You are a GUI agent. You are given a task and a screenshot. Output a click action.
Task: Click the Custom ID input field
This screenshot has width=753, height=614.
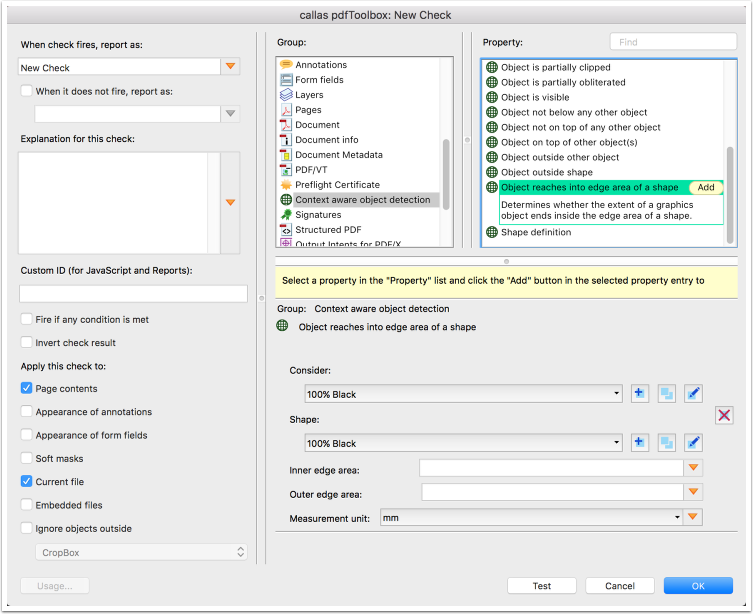click(x=134, y=294)
